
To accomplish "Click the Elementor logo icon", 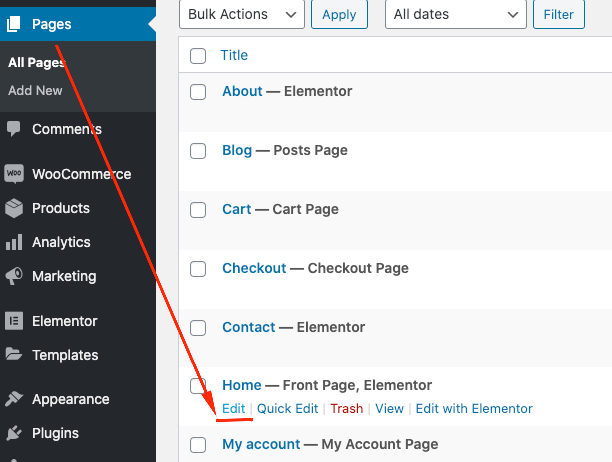I will pyautogui.click(x=14, y=321).
